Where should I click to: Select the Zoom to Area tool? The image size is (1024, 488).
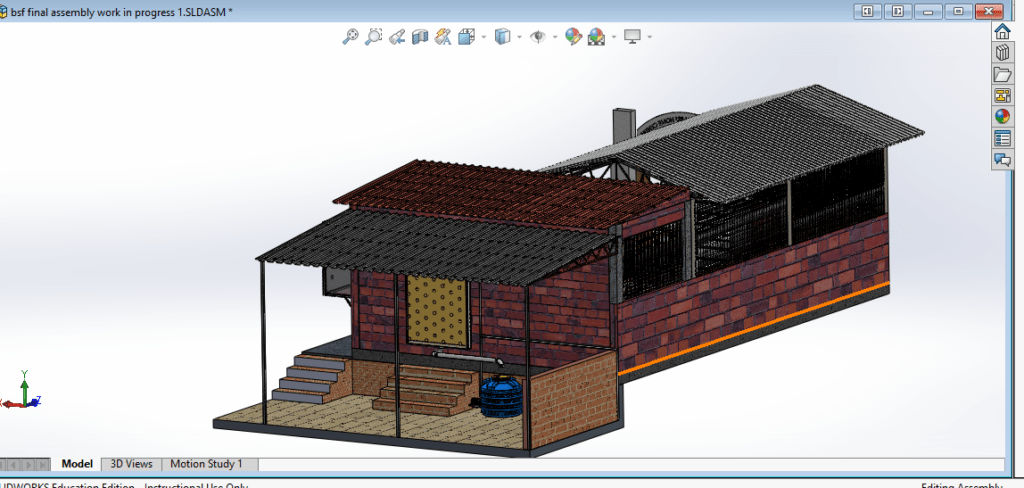click(373, 37)
